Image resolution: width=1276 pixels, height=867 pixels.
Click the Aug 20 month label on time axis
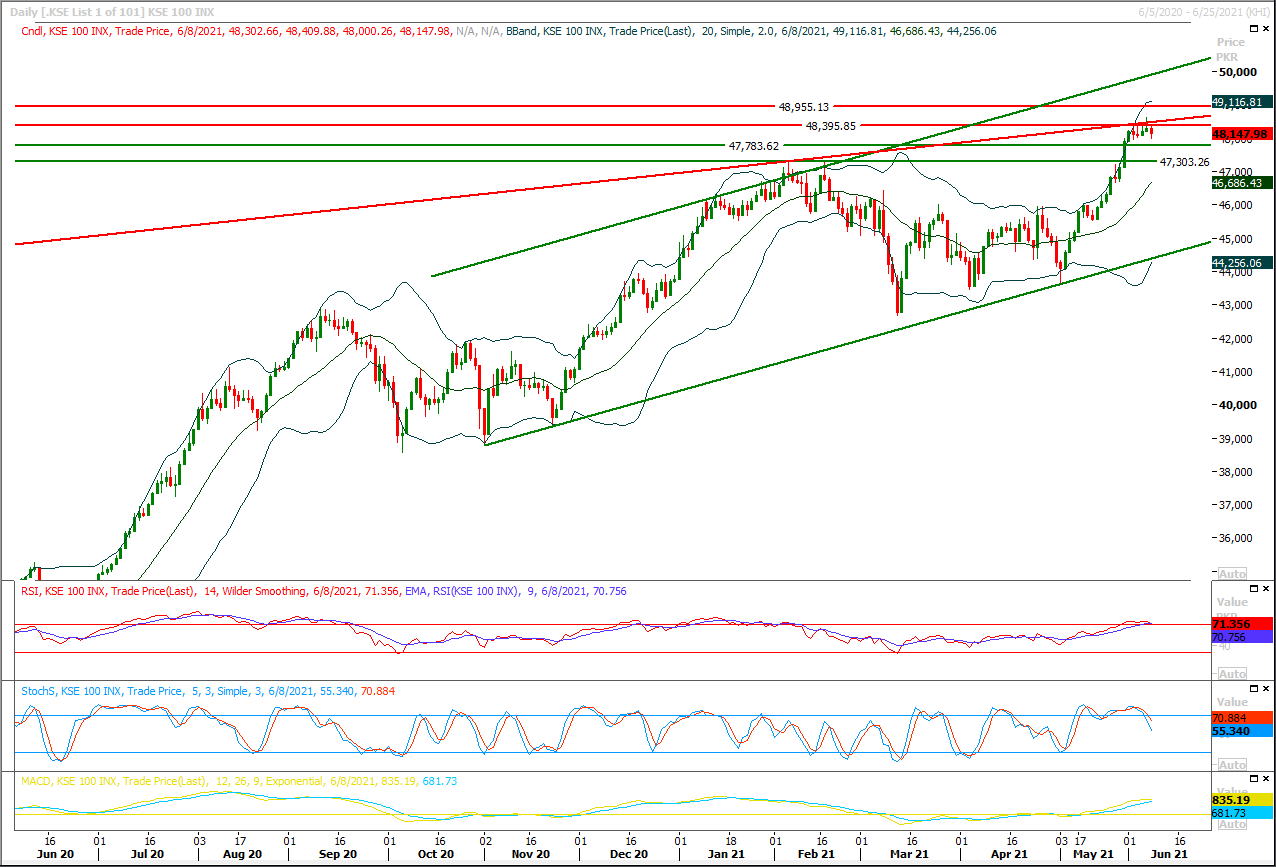242,855
